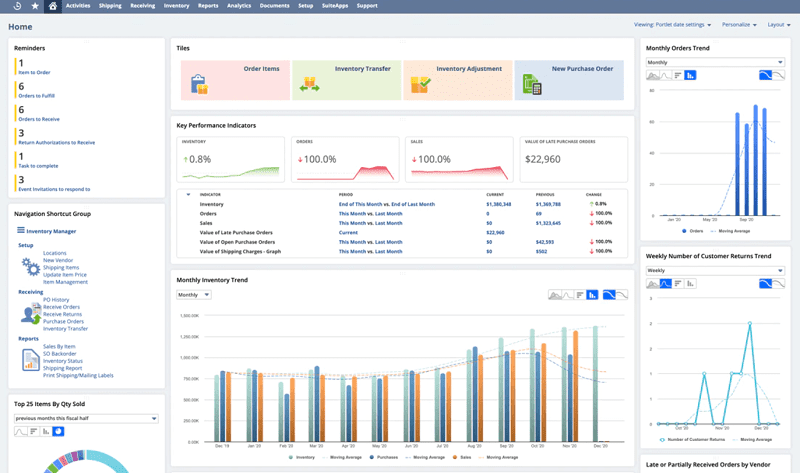Click the Print Shipping/Mailing Labels link
Screen dimensions: 800x473
(78, 376)
